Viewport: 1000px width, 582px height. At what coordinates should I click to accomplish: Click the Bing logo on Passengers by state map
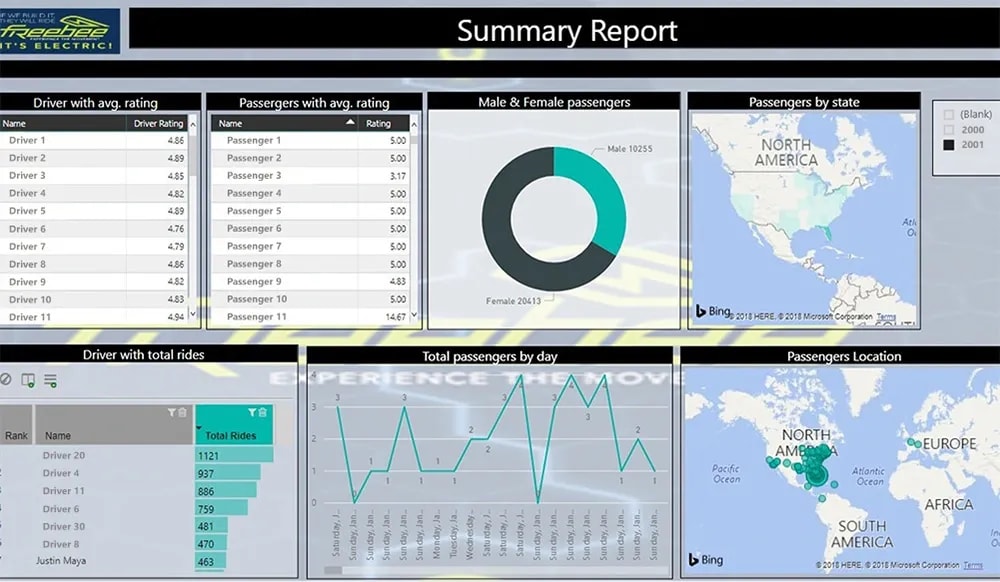coord(712,311)
